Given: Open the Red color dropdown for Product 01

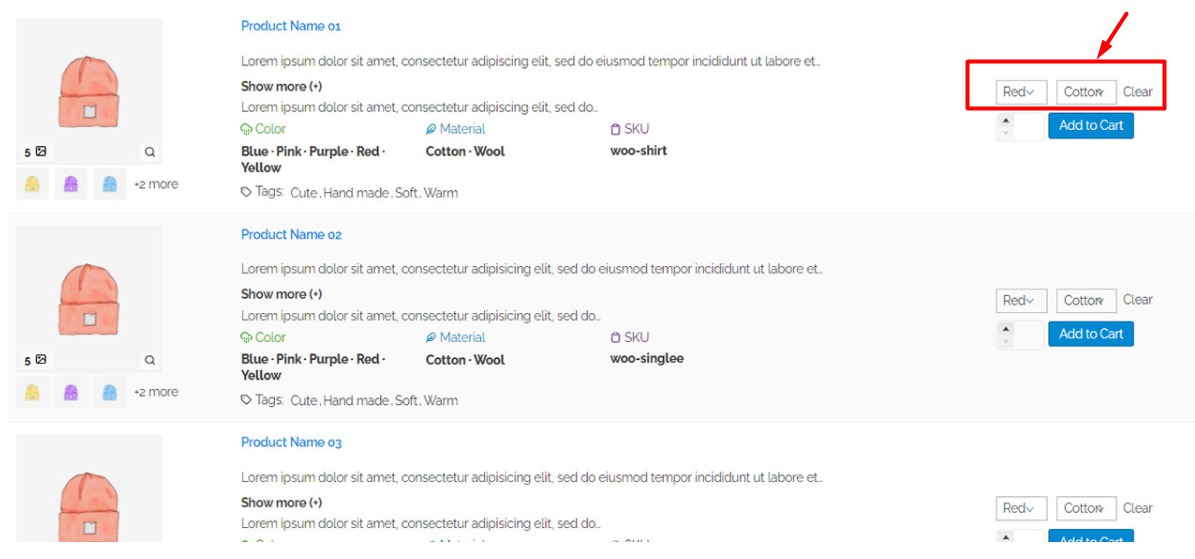Looking at the screenshot, I should [x=1021, y=92].
